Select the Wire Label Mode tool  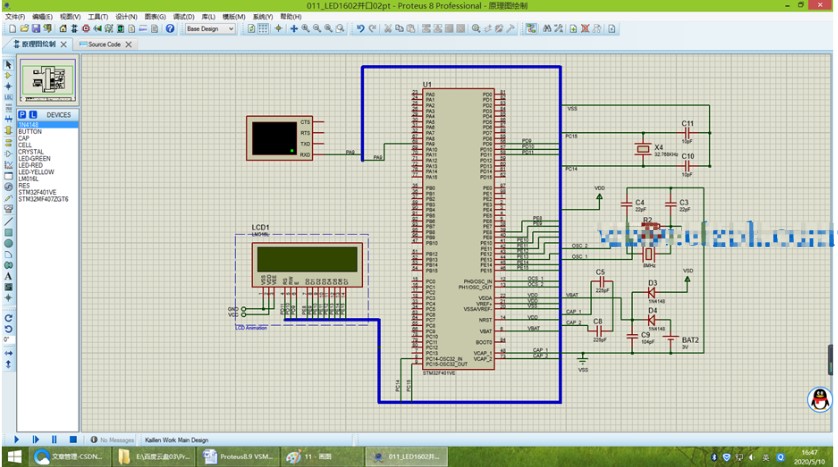pos(8,97)
